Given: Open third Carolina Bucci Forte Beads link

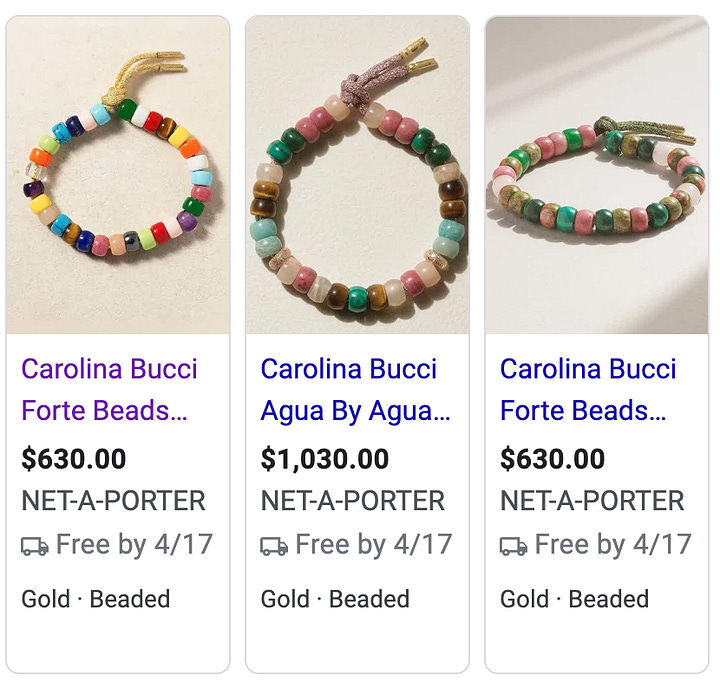Looking at the screenshot, I should [x=588, y=389].
